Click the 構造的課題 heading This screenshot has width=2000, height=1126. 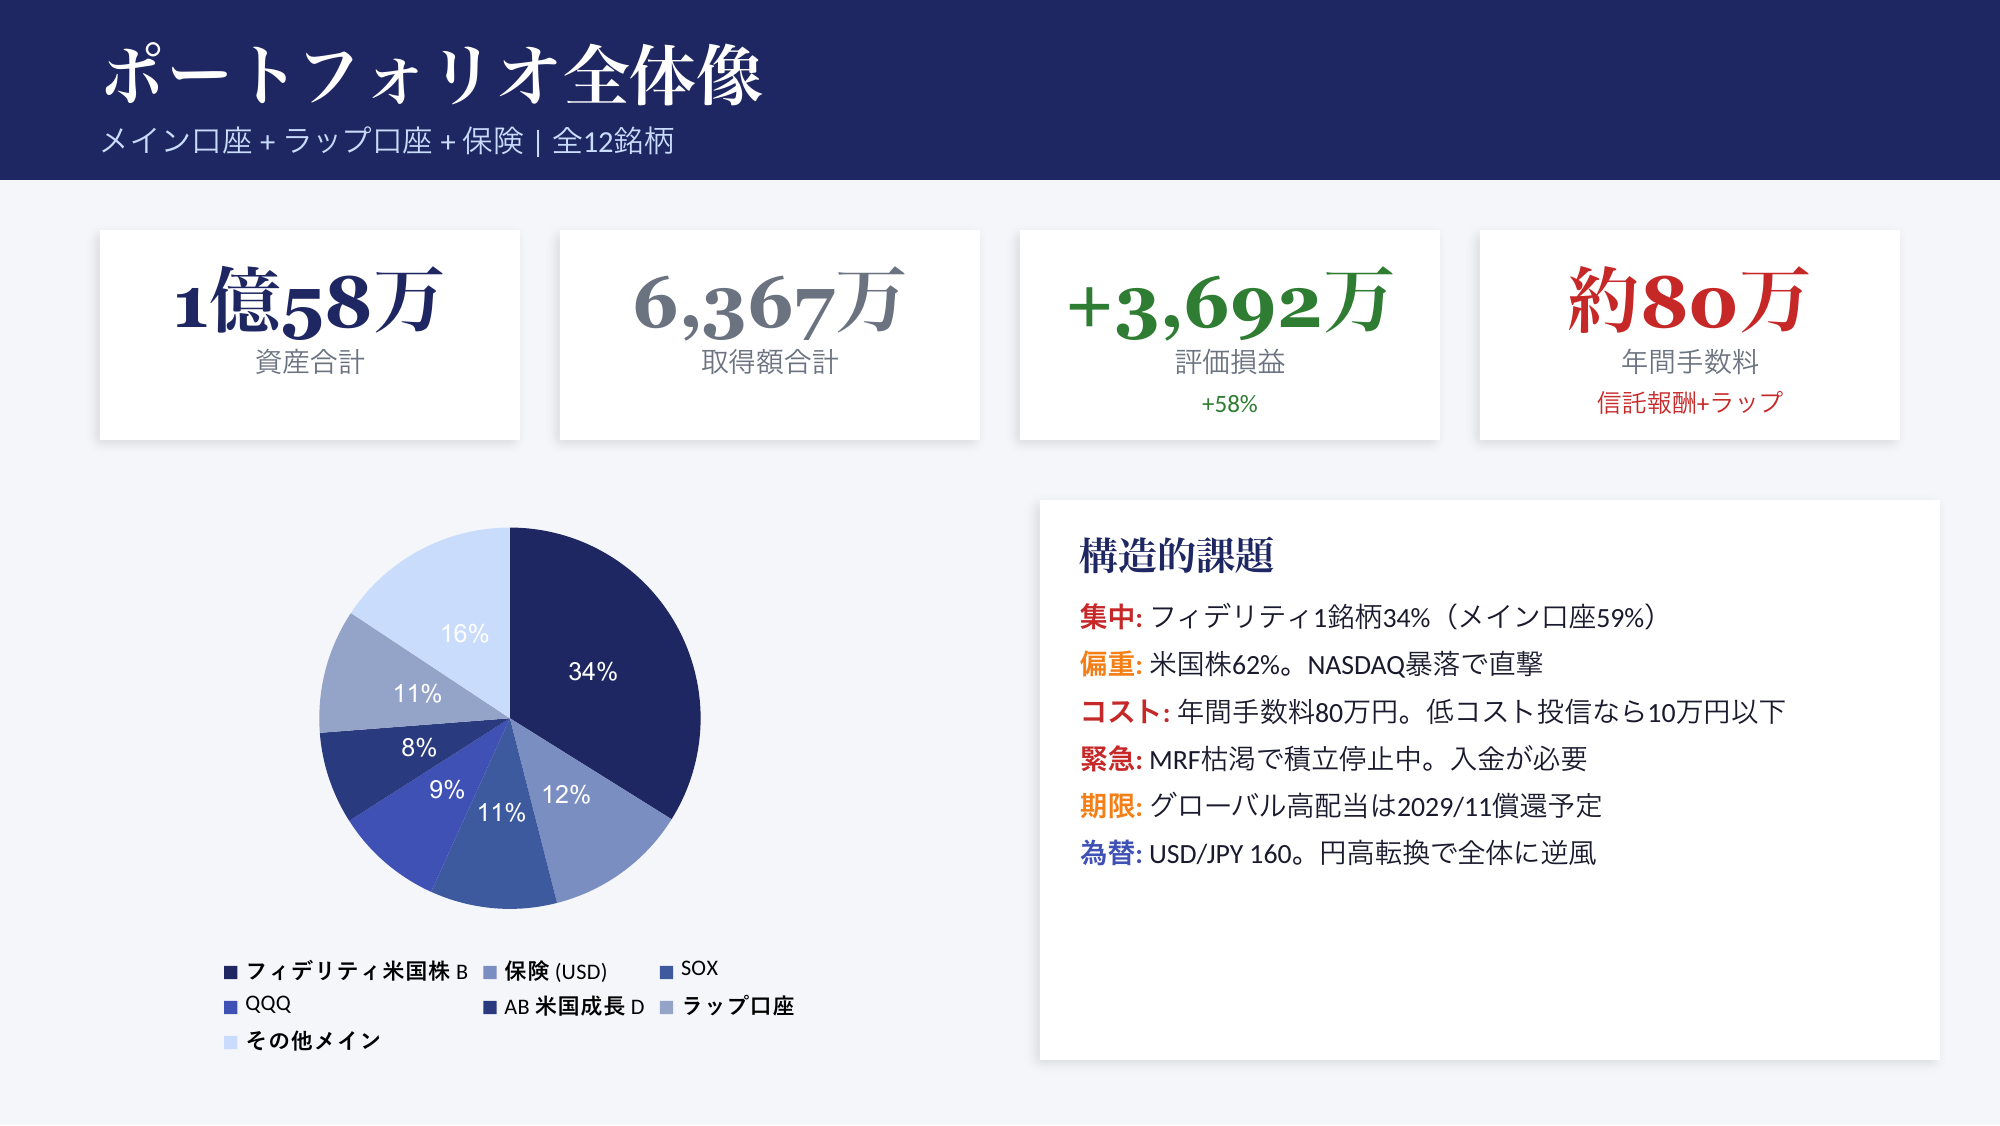pyautogui.click(x=1176, y=556)
